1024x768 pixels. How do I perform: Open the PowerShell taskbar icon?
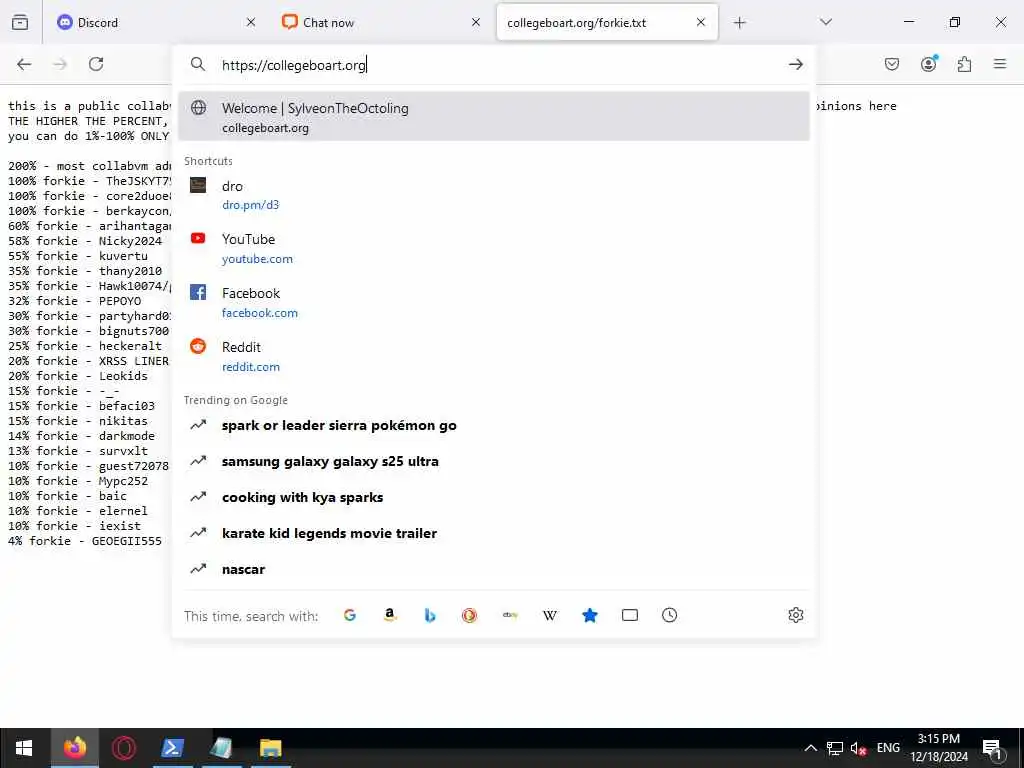click(172, 748)
